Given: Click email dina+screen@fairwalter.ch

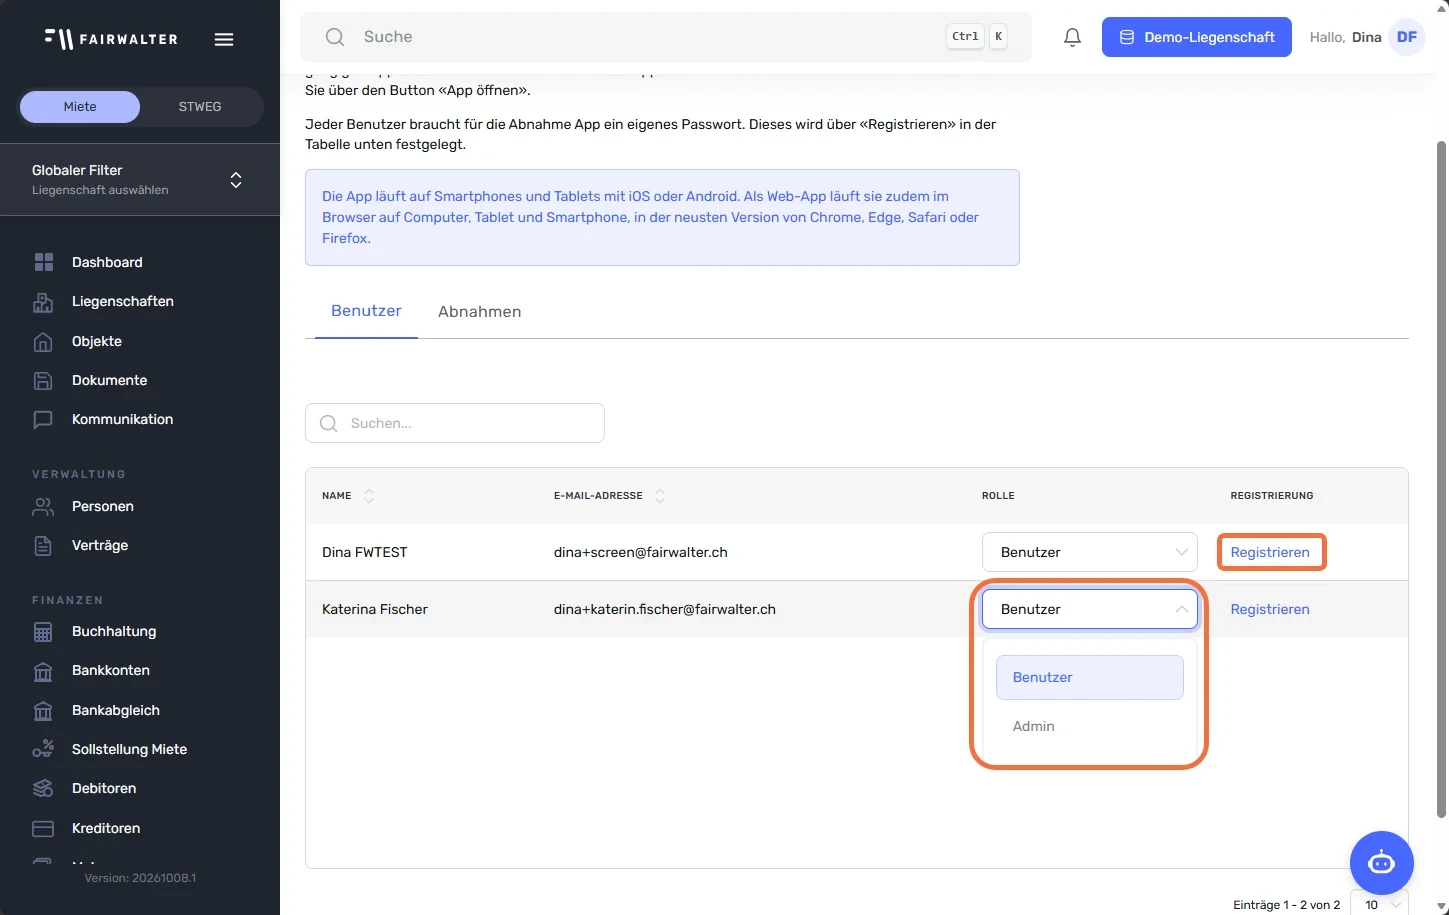Looking at the screenshot, I should coord(641,552).
